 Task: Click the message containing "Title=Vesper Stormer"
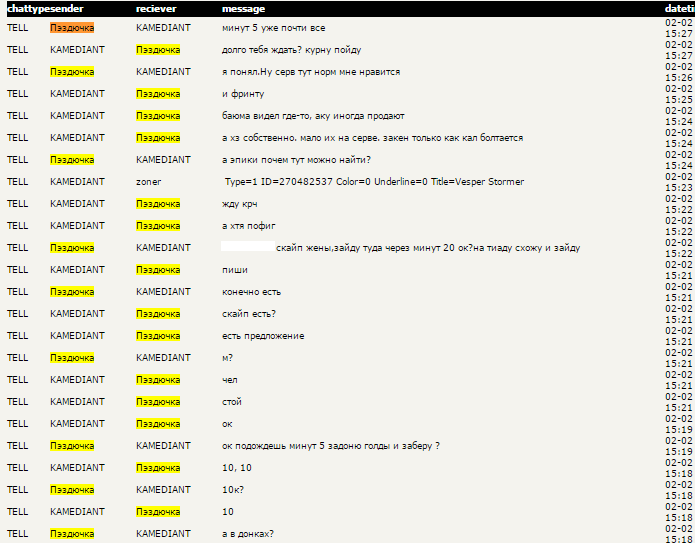(x=374, y=182)
